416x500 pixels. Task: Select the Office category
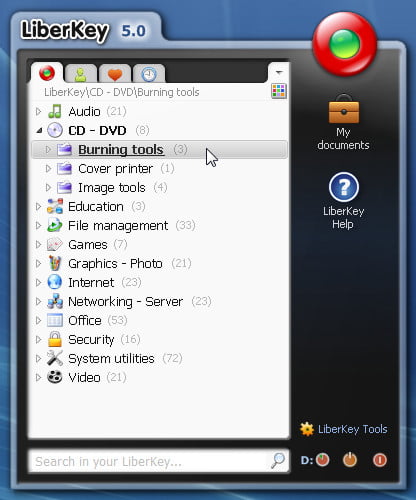pos(85,321)
